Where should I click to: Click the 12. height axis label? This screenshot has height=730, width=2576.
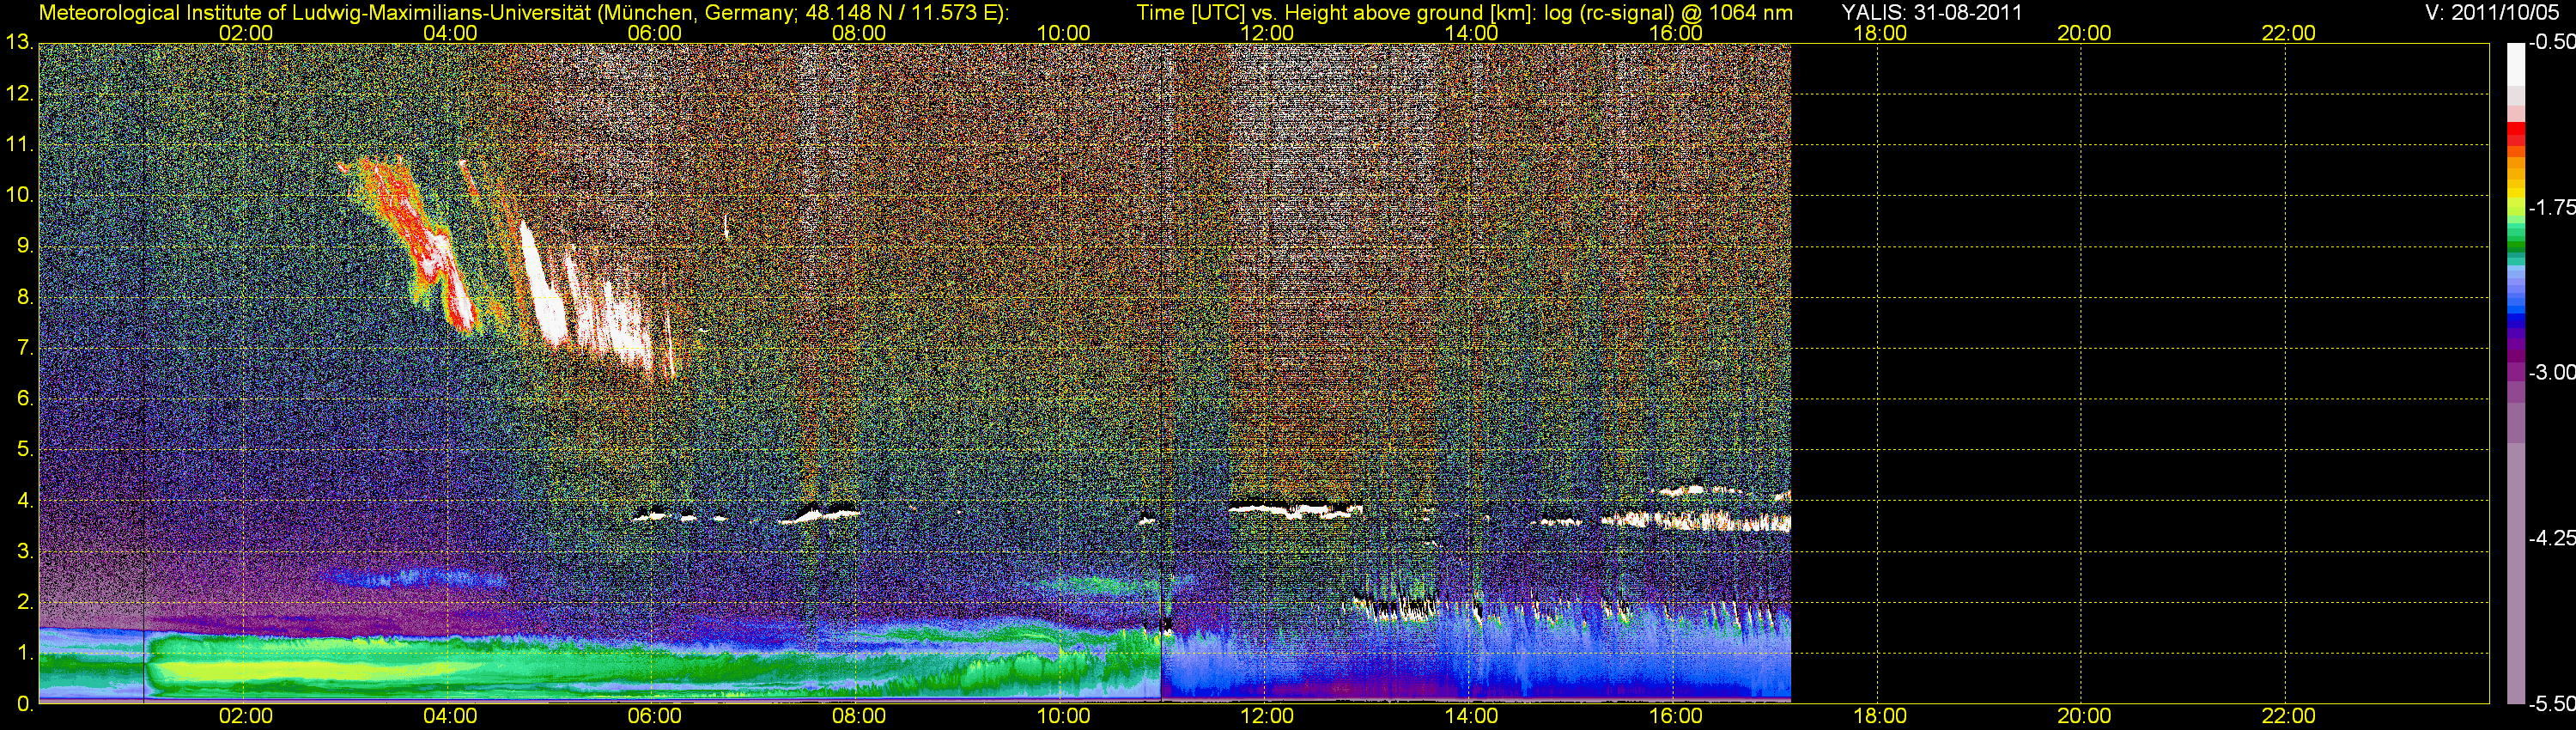(20, 94)
